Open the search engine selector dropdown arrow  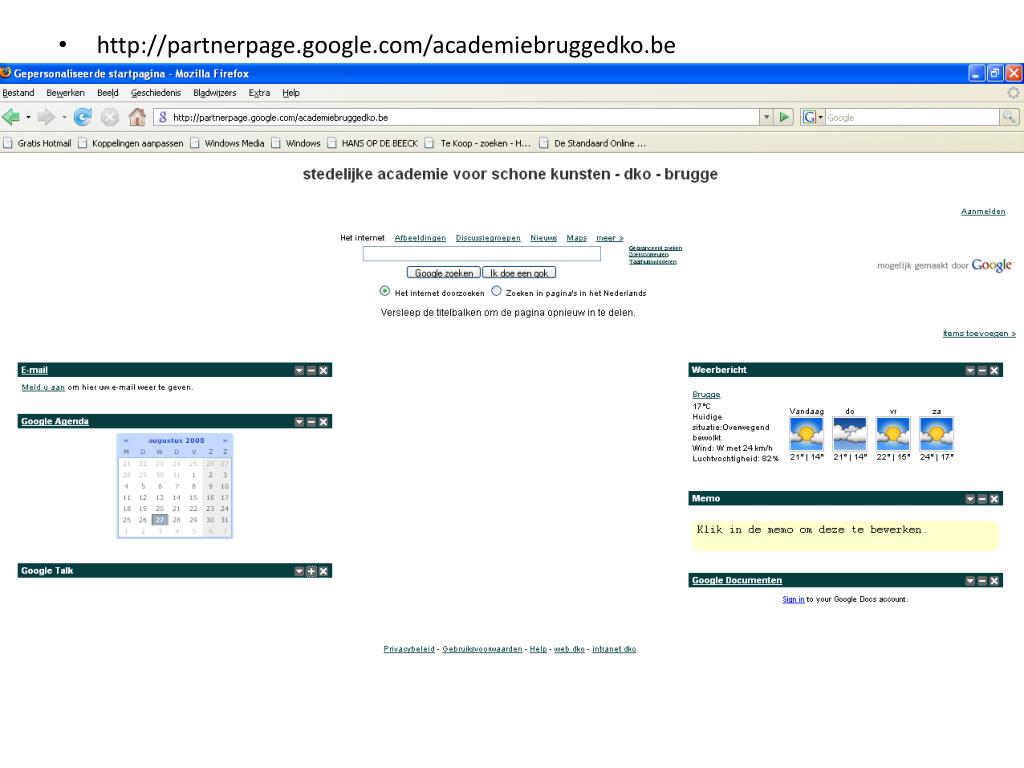820,118
